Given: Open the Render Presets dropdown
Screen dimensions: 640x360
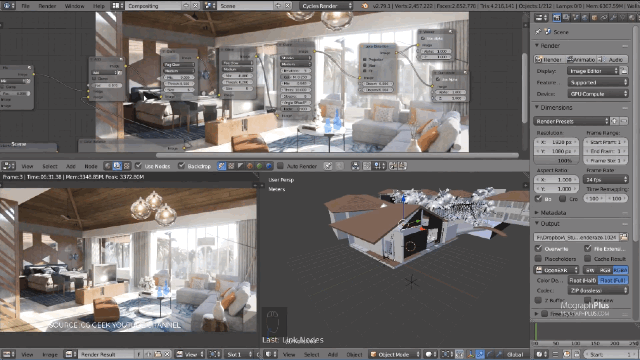Looking at the screenshot, I should click(571, 121).
